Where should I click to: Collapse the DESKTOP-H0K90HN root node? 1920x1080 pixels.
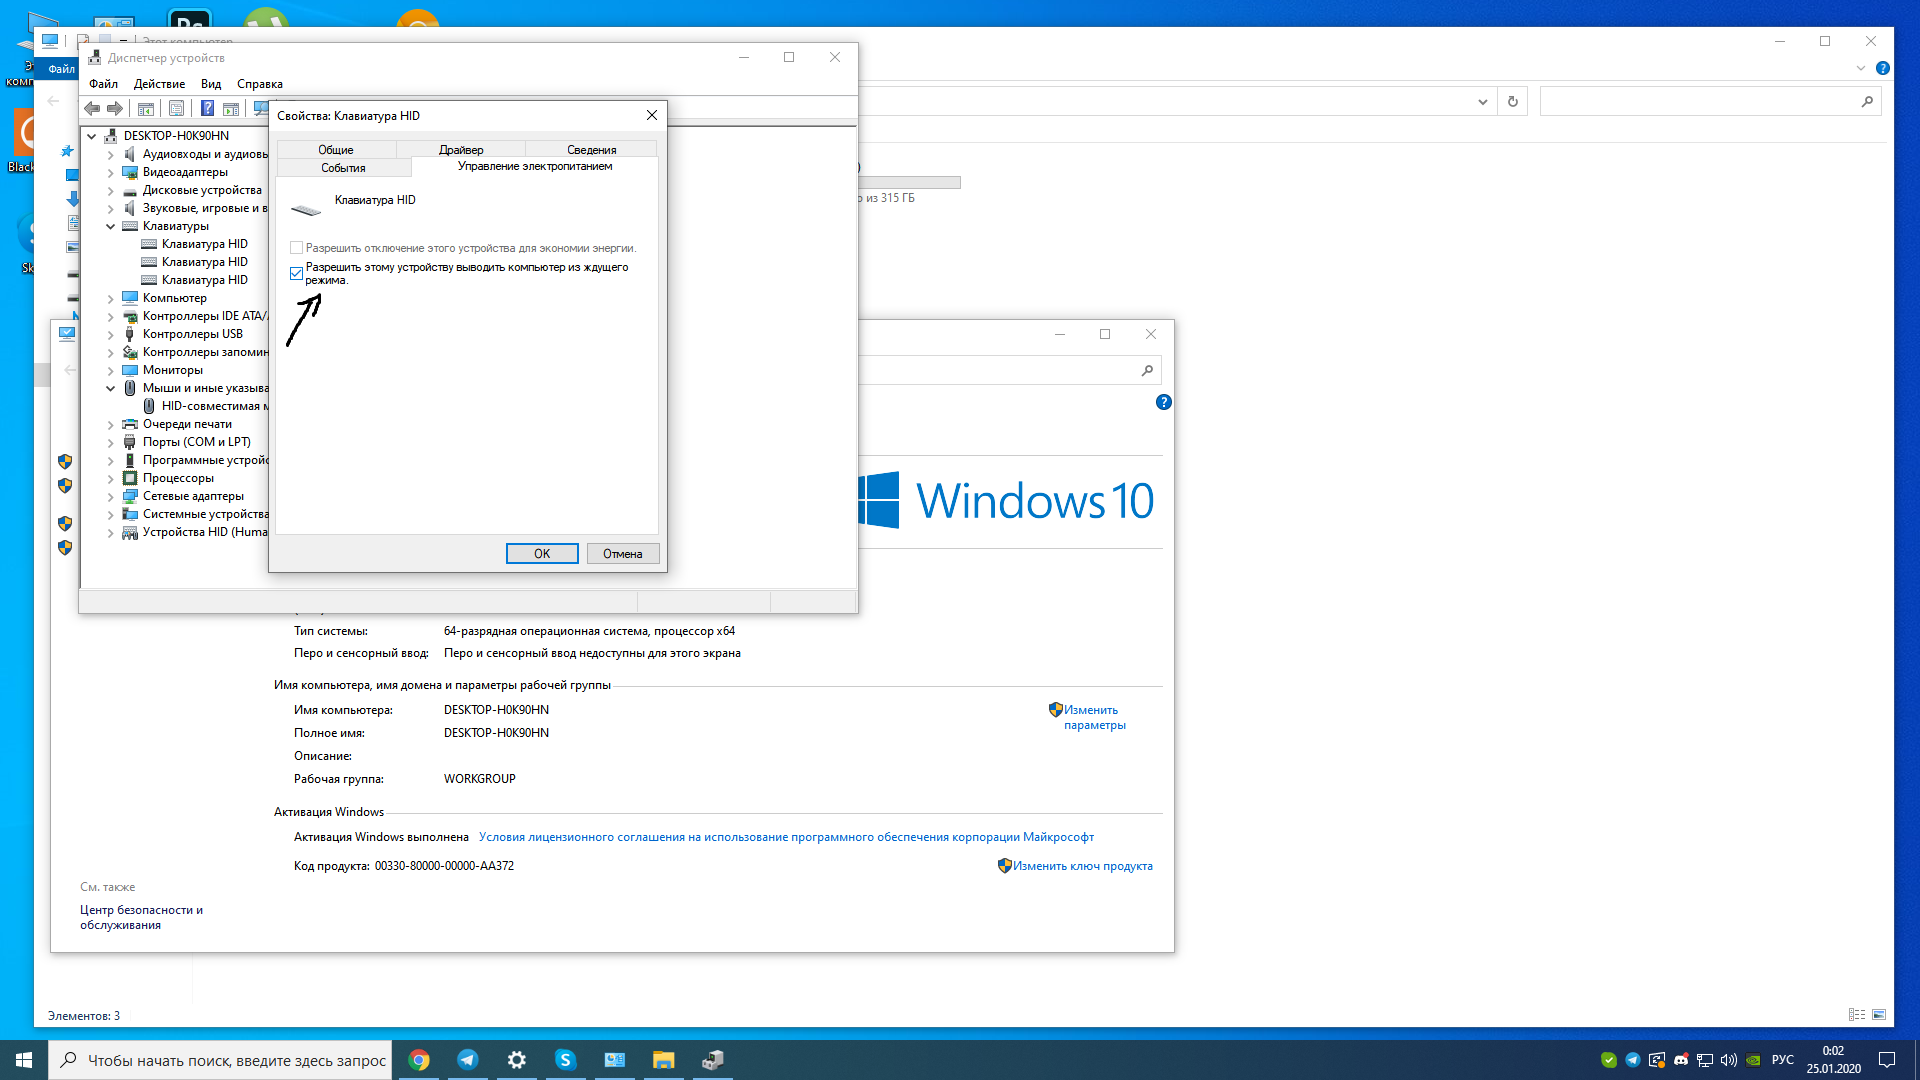tap(92, 136)
